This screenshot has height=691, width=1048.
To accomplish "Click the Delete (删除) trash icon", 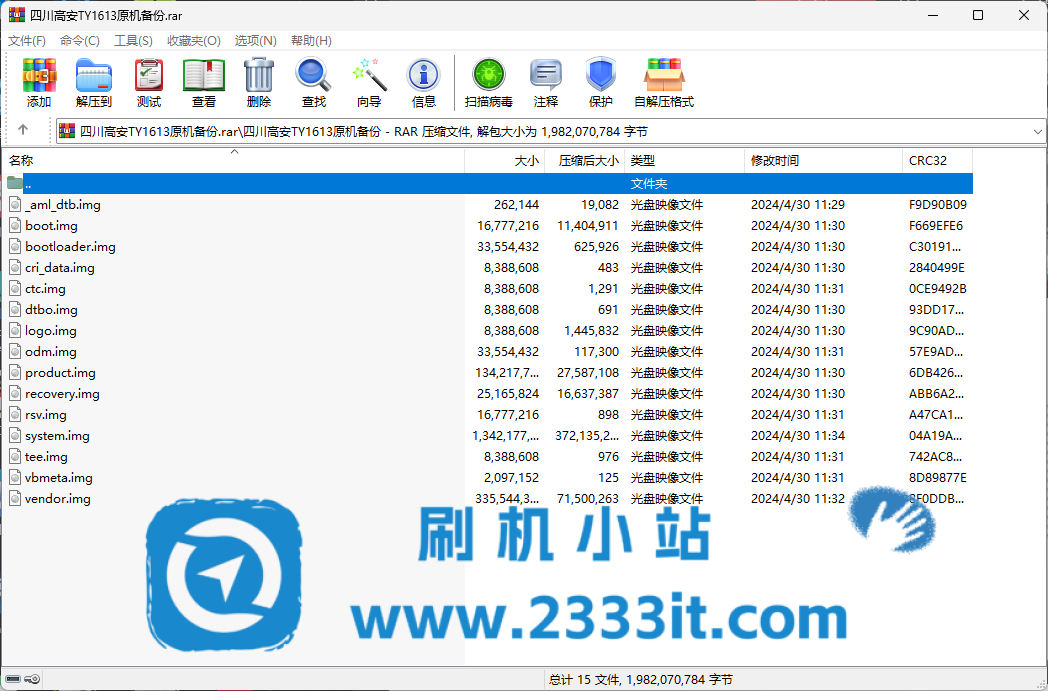I will pos(259,82).
